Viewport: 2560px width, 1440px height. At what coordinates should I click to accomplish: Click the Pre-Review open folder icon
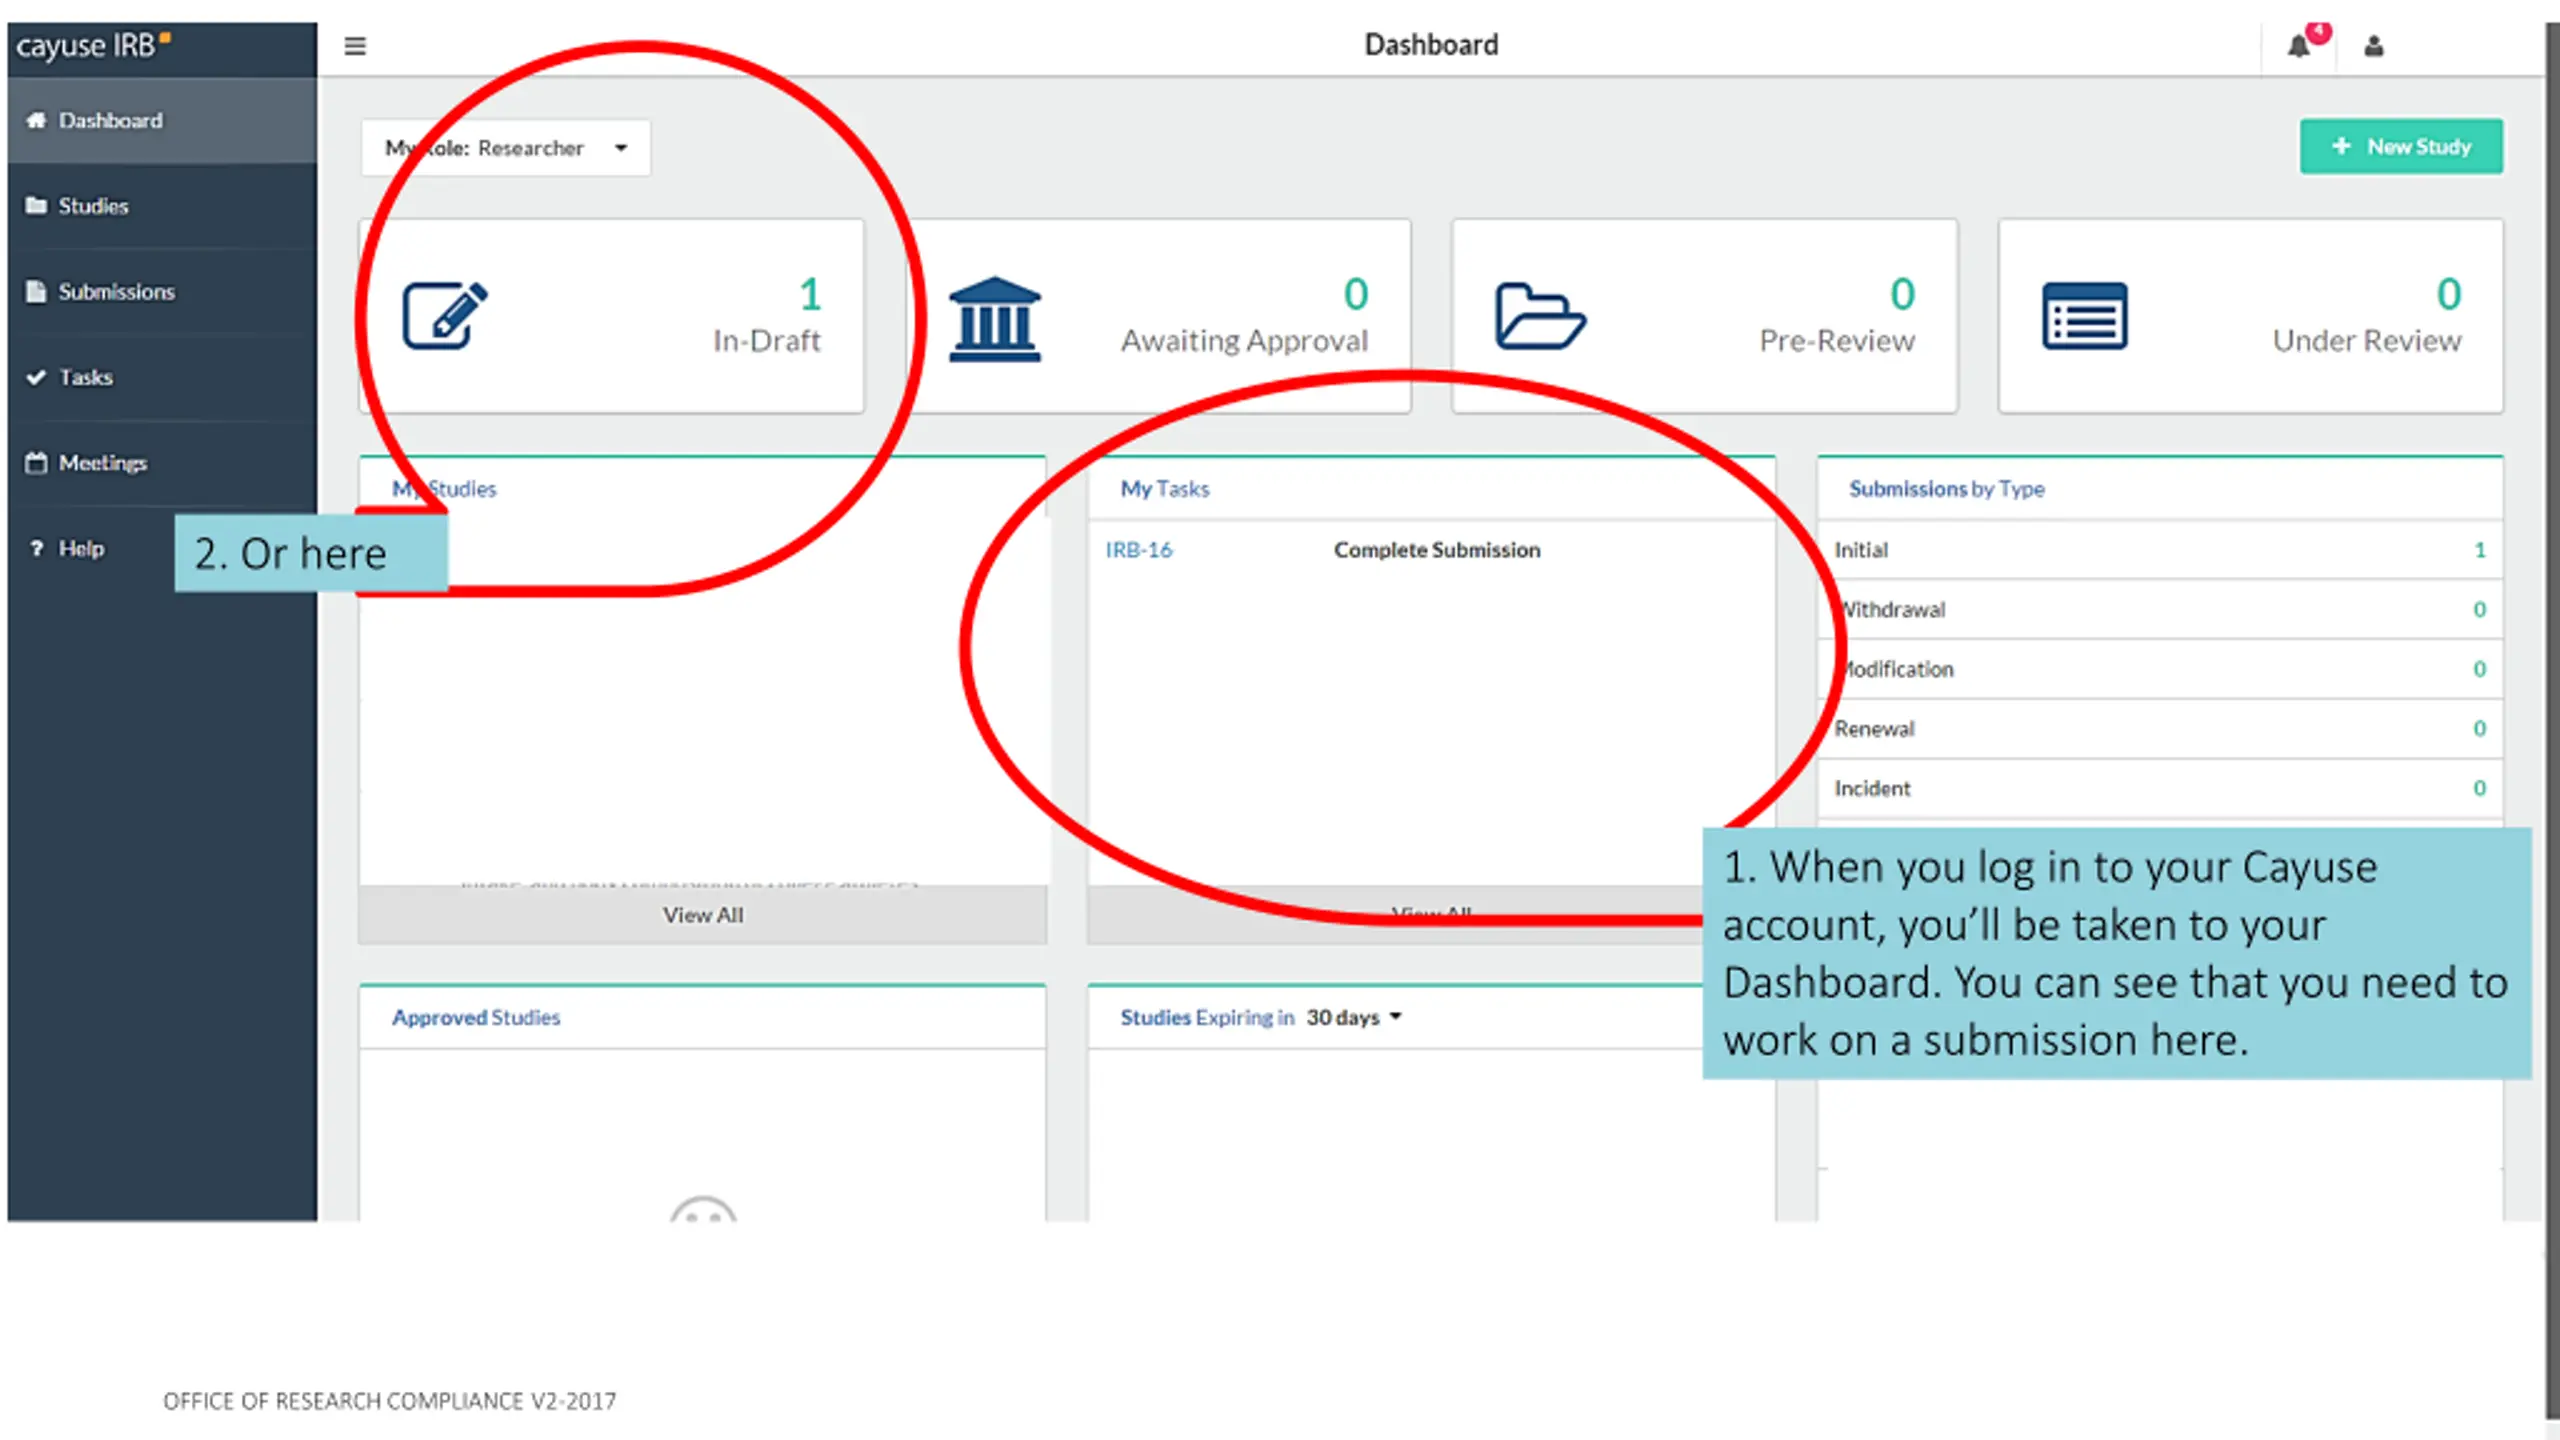coord(1540,316)
